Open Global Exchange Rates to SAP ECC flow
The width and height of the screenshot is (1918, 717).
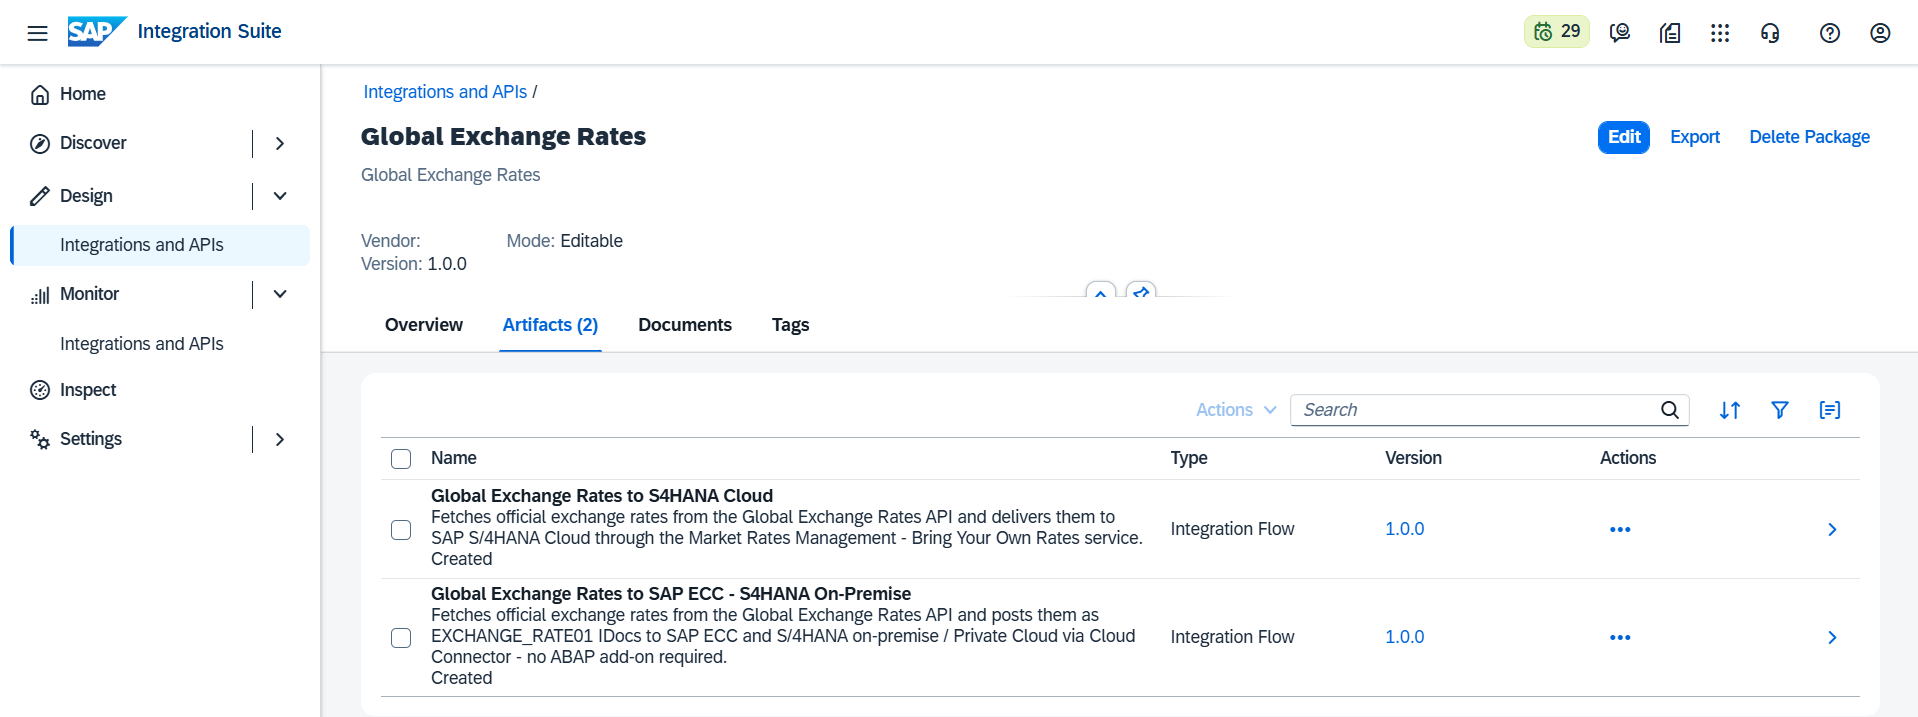tap(671, 594)
